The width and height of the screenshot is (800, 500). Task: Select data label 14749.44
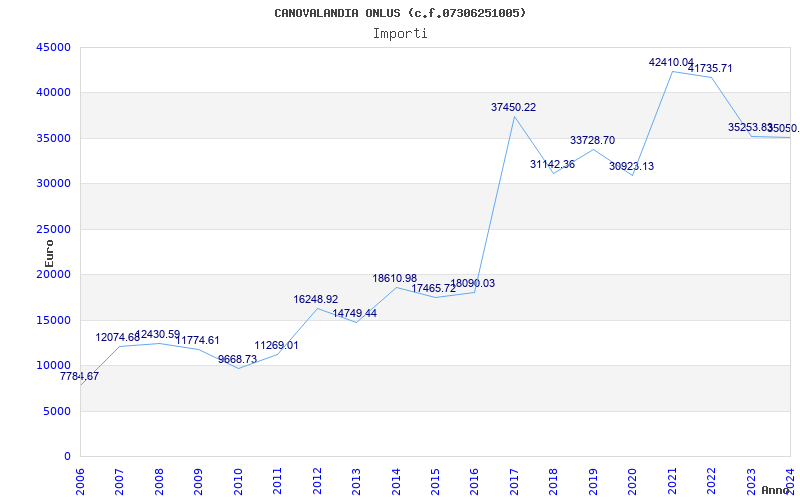click(x=355, y=313)
